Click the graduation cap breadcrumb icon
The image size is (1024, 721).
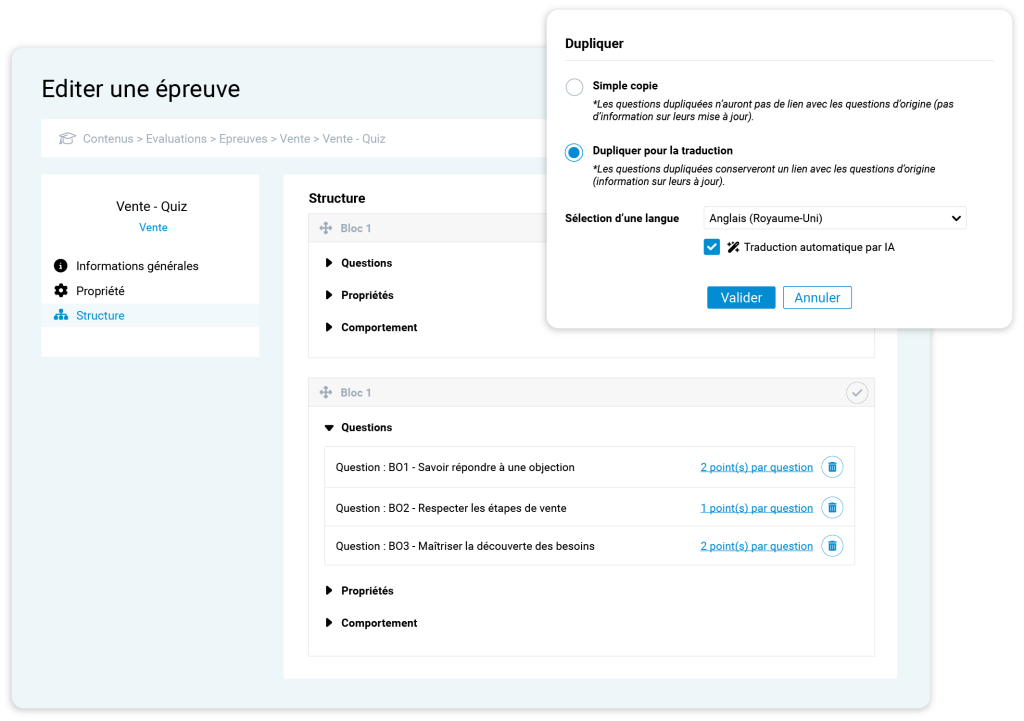click(67, 138)
